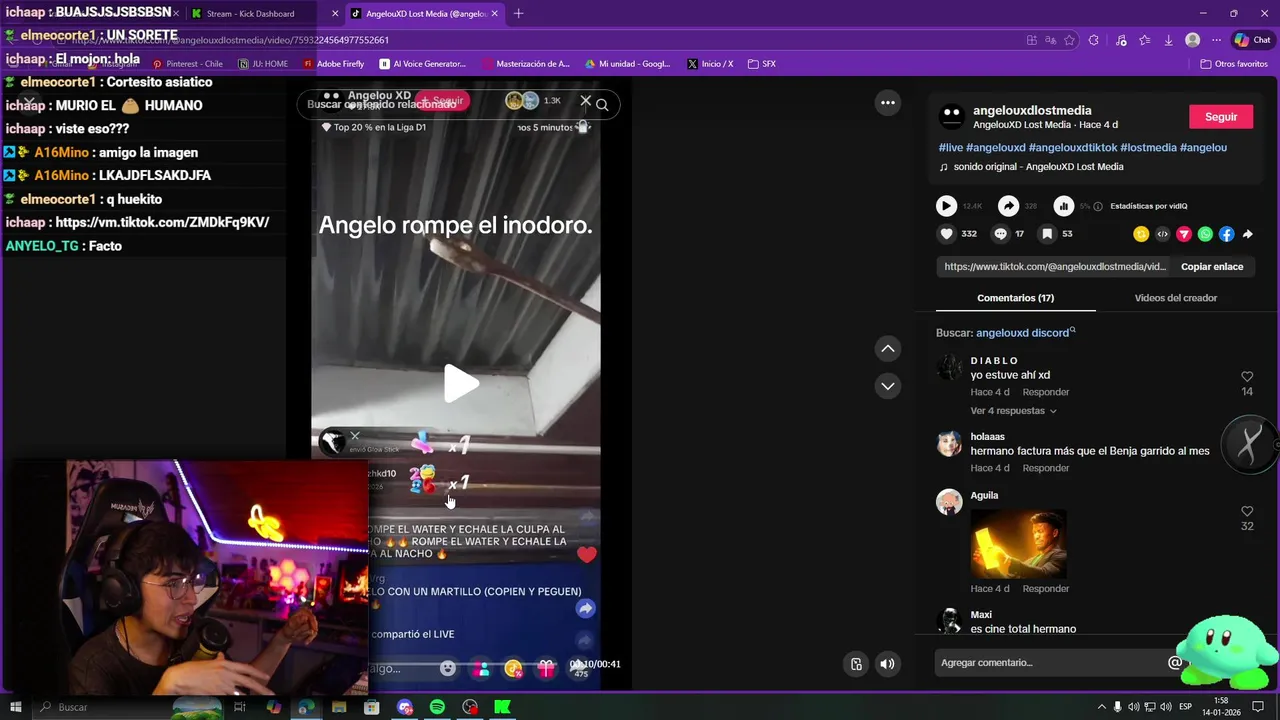Open browser settings and more menu

[x=1215, y=40]
